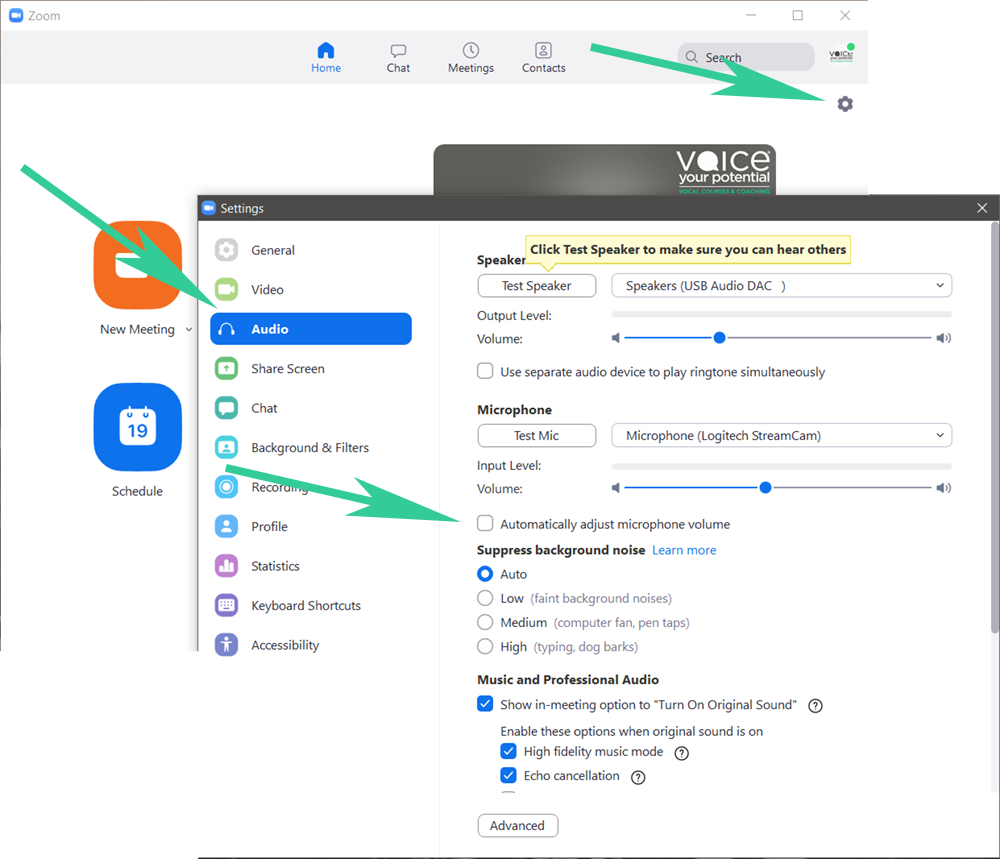Select Medium noise suppression
Screen dimensions: 1000x859
point(485,622)
